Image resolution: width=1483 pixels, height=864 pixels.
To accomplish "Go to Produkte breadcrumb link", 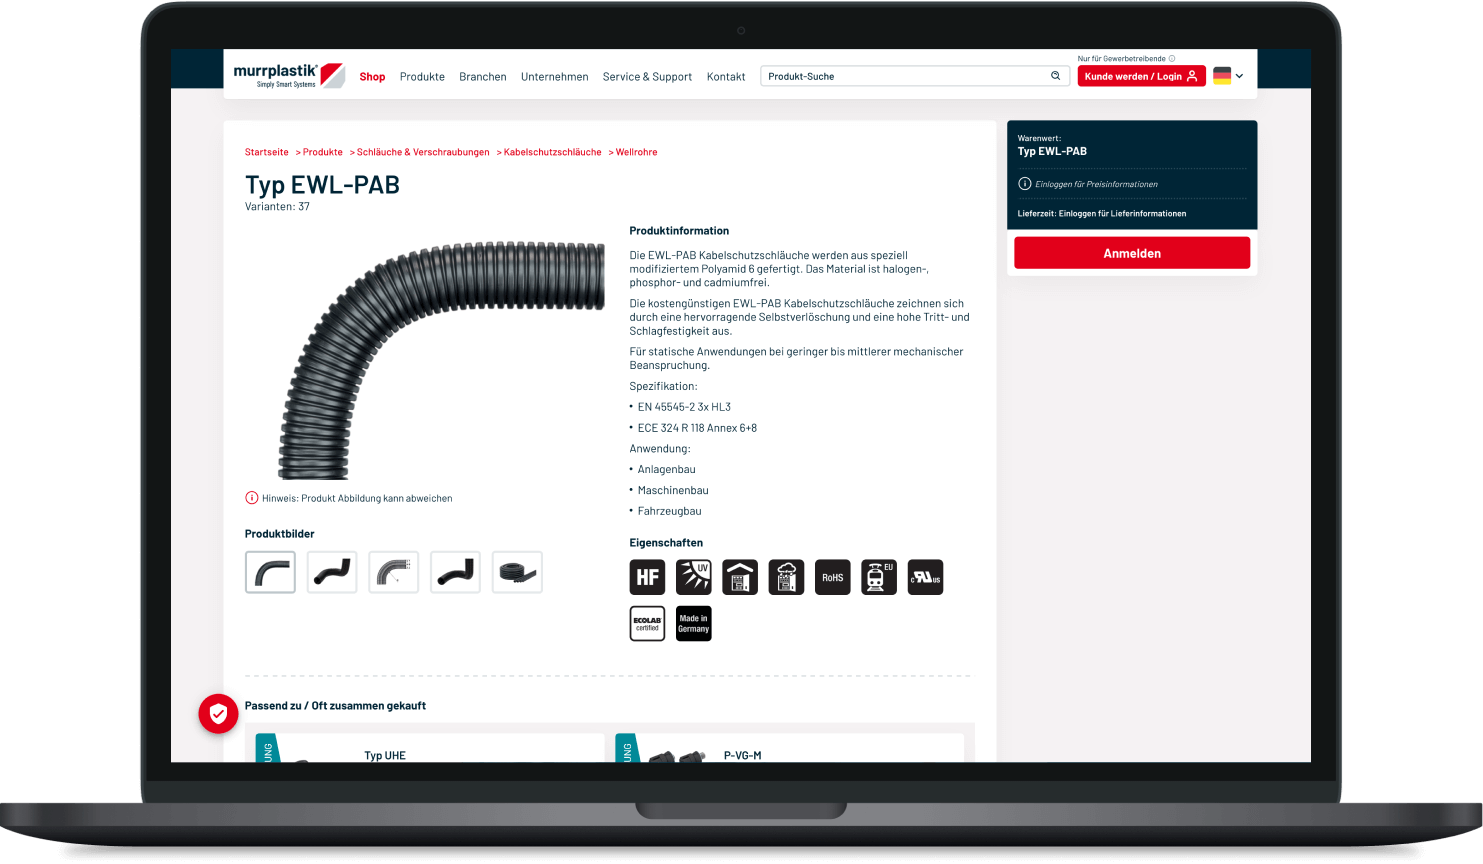I will [x=323, y=152].
